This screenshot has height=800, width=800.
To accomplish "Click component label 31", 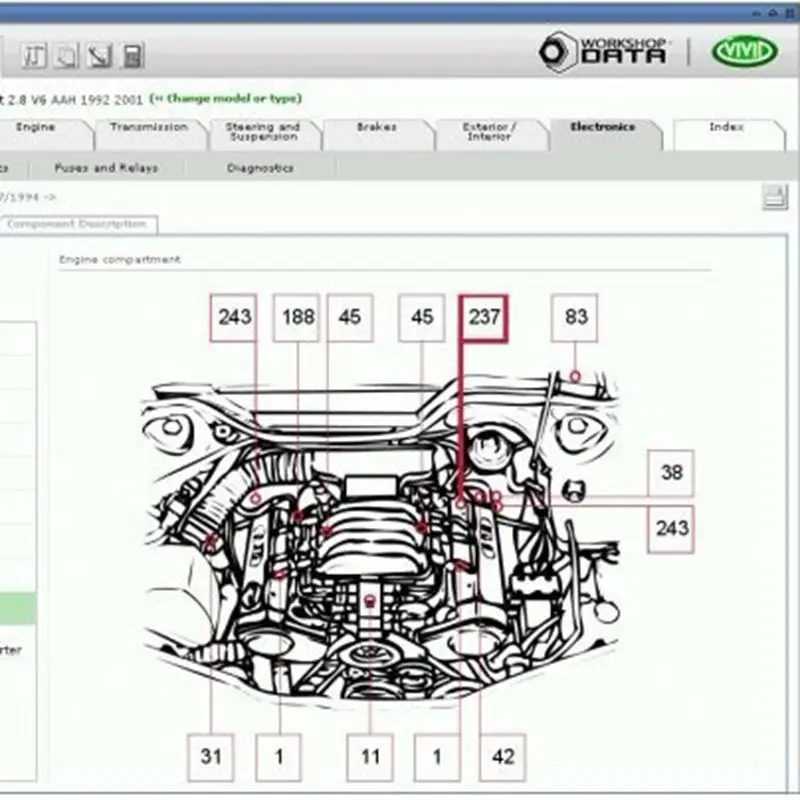I will pyautogui.click(x=211, y=757).
